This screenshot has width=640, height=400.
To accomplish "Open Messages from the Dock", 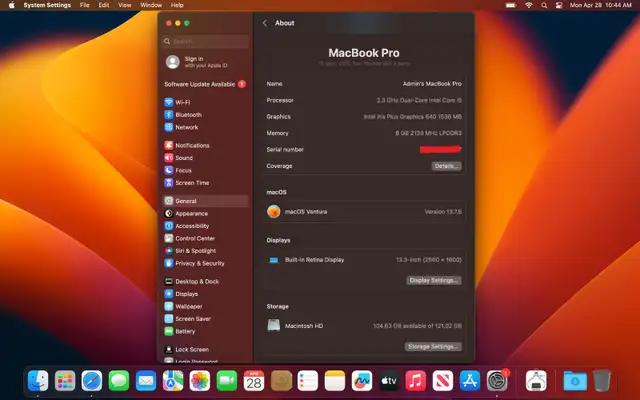I will 119,381.
